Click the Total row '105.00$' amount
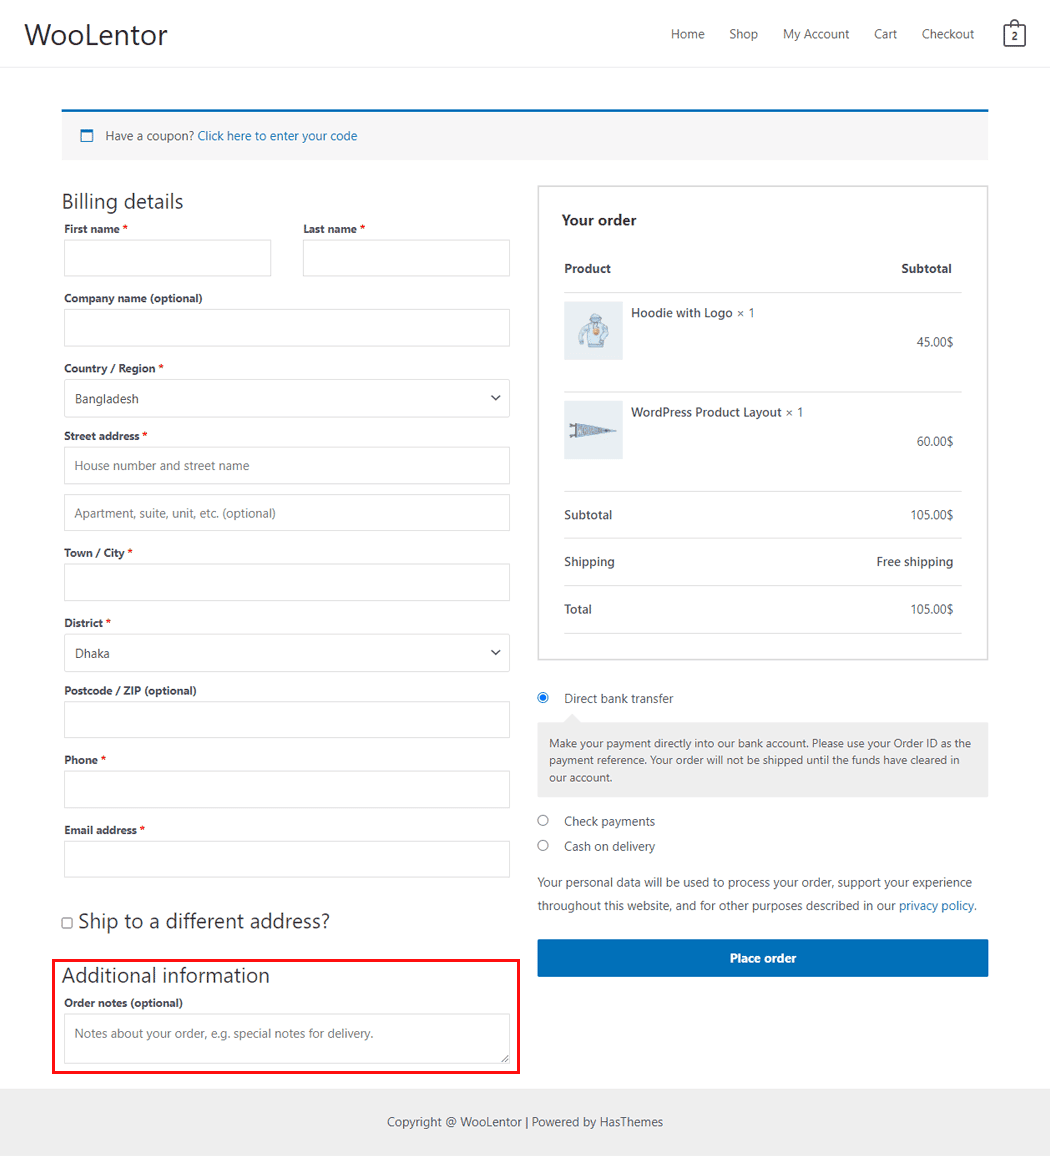The height and width of the screenshot is (1156, 1050). tap(931, 609)
